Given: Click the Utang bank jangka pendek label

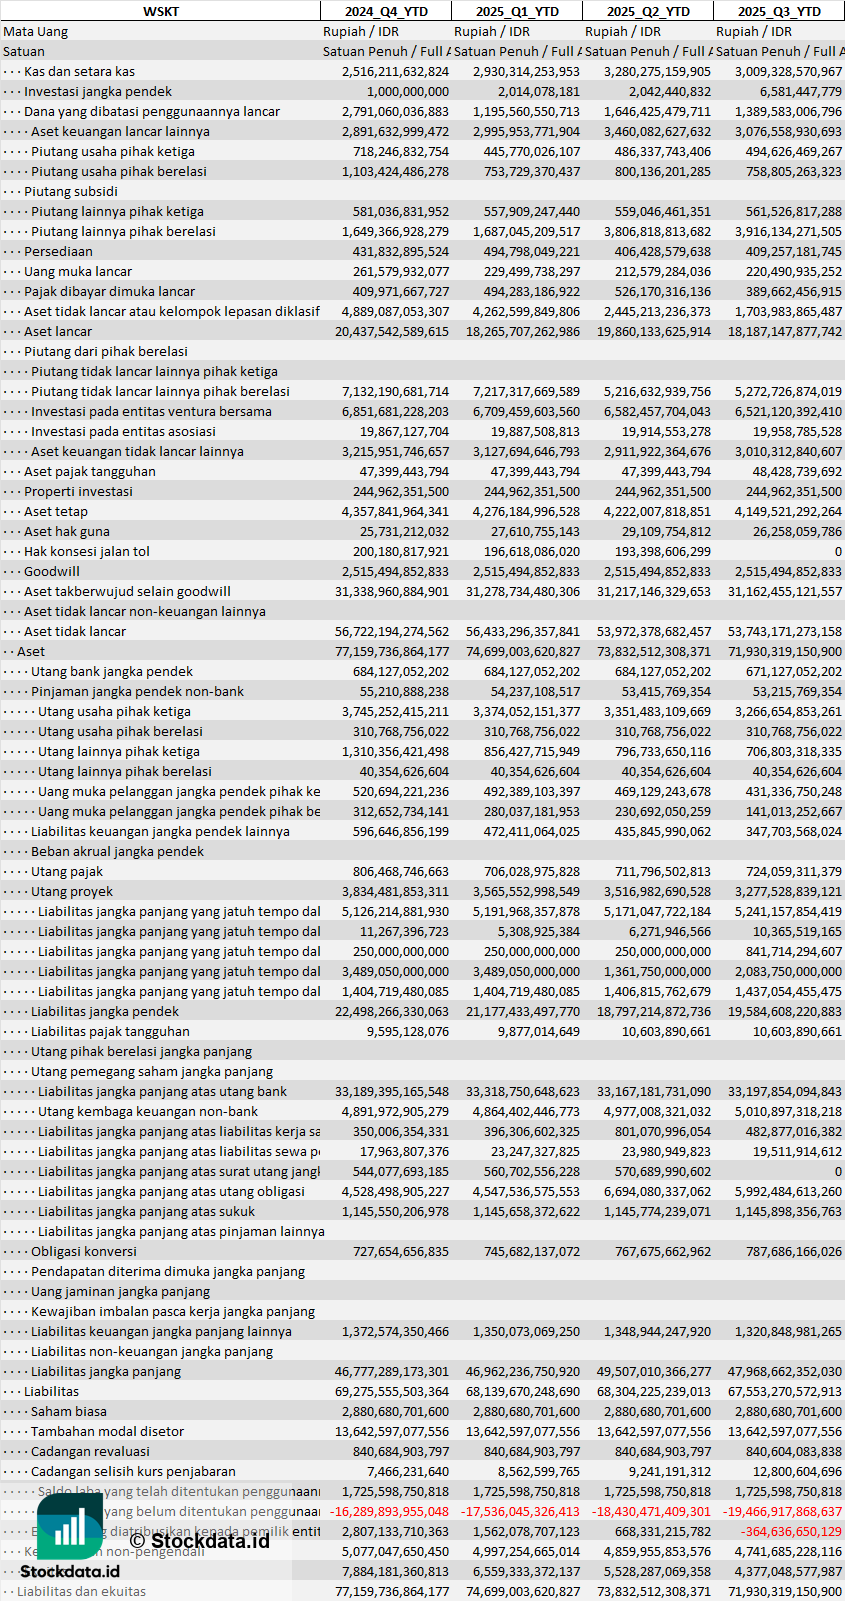Looking at the screenshot, I should (112, 671).
